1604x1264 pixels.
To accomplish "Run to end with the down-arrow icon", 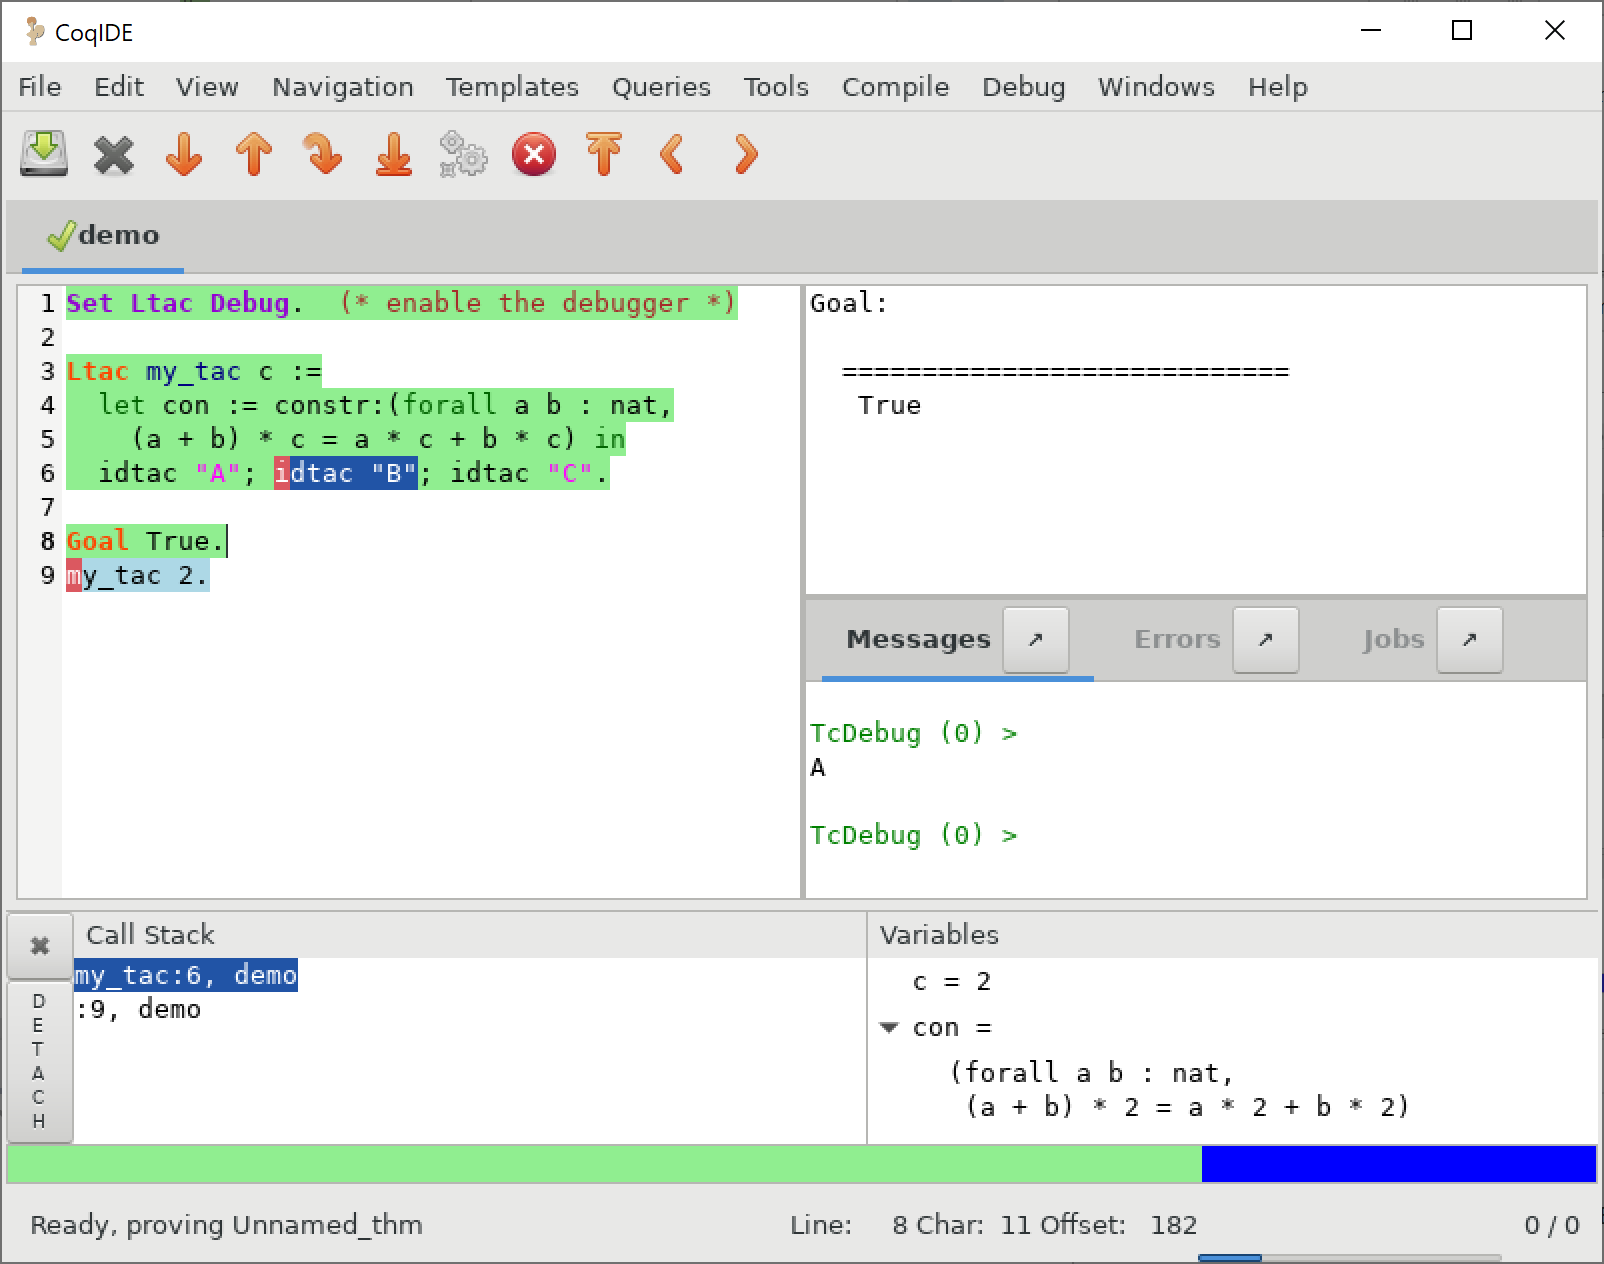I will click(393, 155).
